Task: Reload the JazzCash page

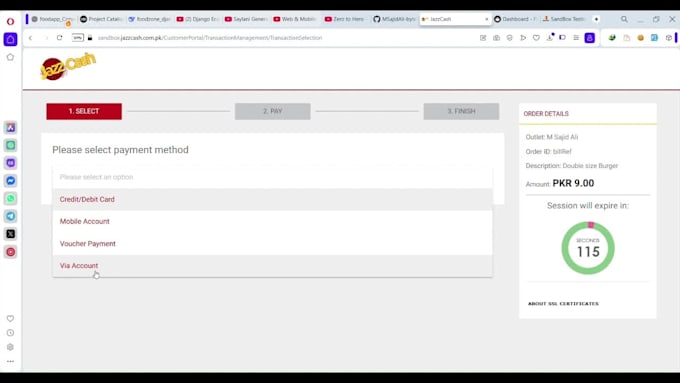Action: (59, 38)
